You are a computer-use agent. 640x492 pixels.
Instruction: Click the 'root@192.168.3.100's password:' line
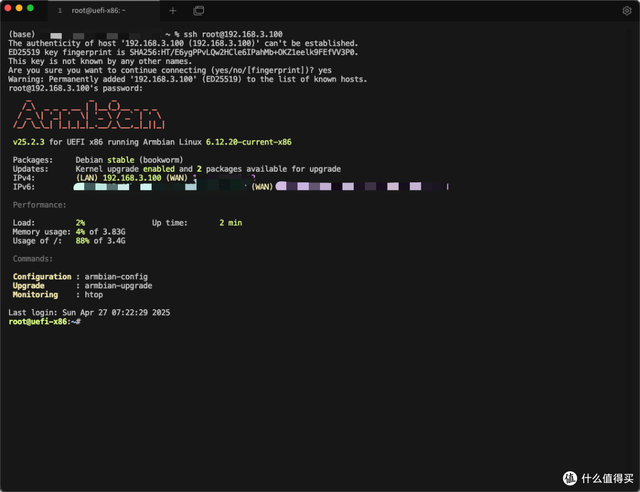pyautogui.click(x=76, y=88)
